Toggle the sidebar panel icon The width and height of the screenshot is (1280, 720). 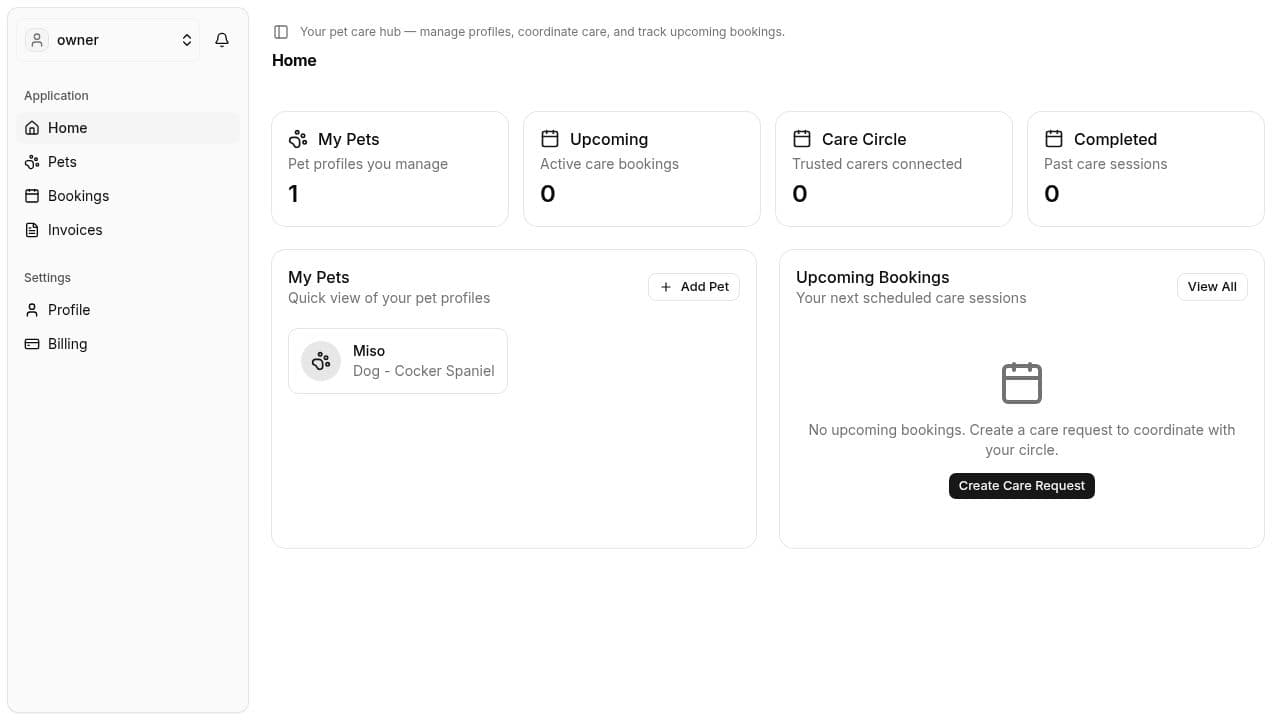pyautogui.click(x=281, y=32)
